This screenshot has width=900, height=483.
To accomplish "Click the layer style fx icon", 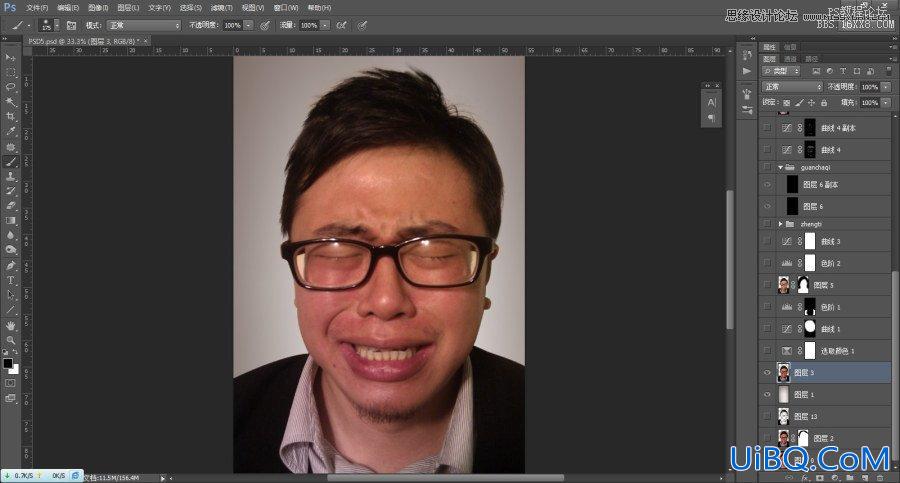I will click(x=805, y=477).
